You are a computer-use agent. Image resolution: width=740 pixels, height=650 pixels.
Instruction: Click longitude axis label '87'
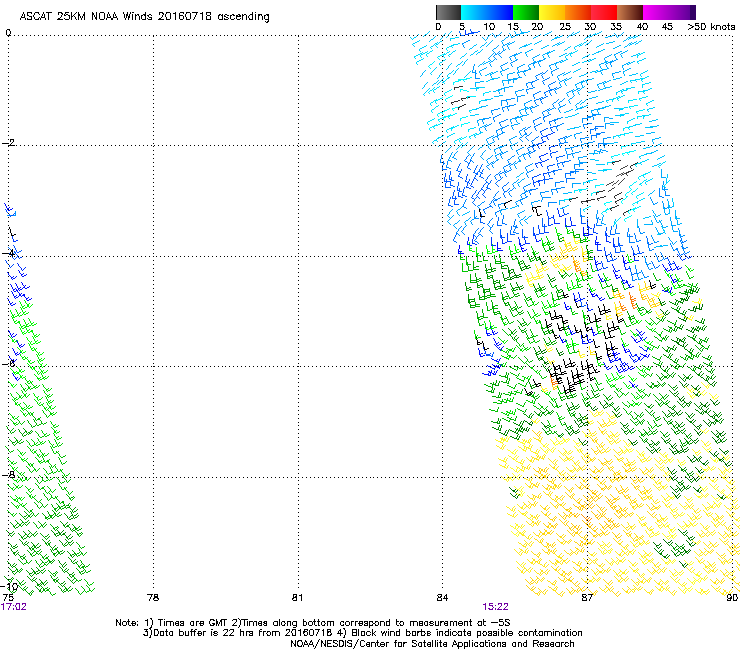(587, 598)
